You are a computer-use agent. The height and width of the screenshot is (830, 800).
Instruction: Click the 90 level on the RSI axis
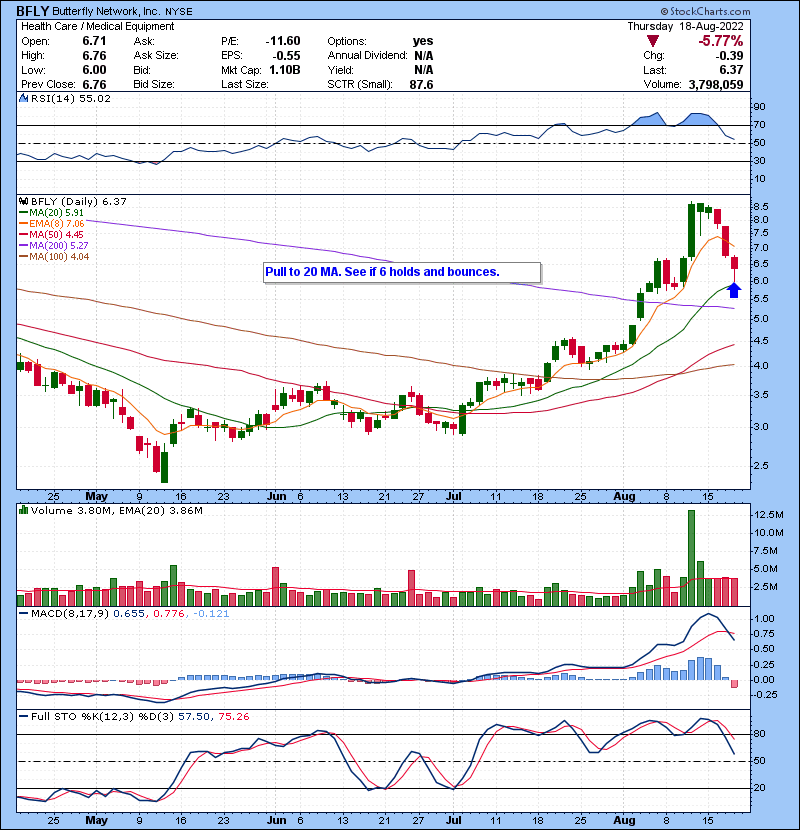759,107
